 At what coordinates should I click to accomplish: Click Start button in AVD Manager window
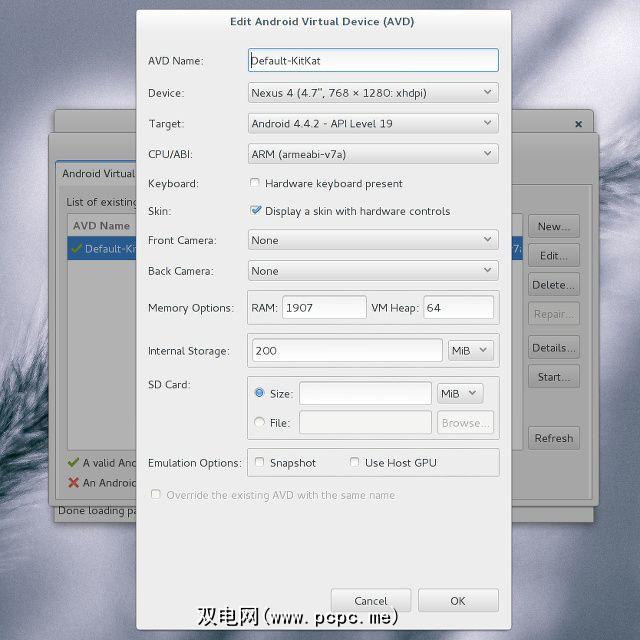[553, 377]
